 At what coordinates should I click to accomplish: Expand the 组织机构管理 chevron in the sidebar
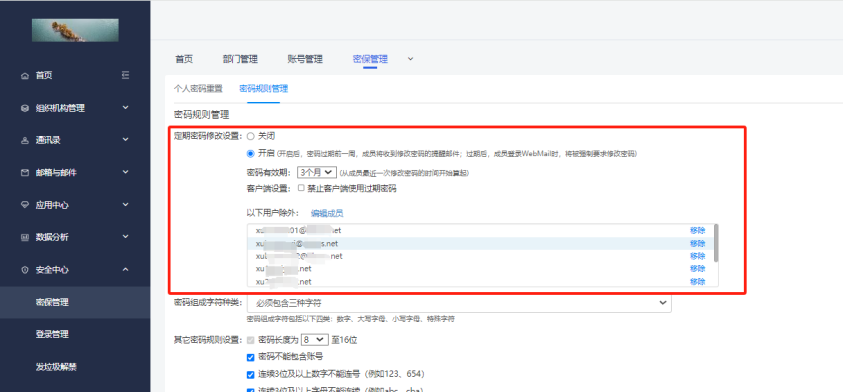coord(125,108)
